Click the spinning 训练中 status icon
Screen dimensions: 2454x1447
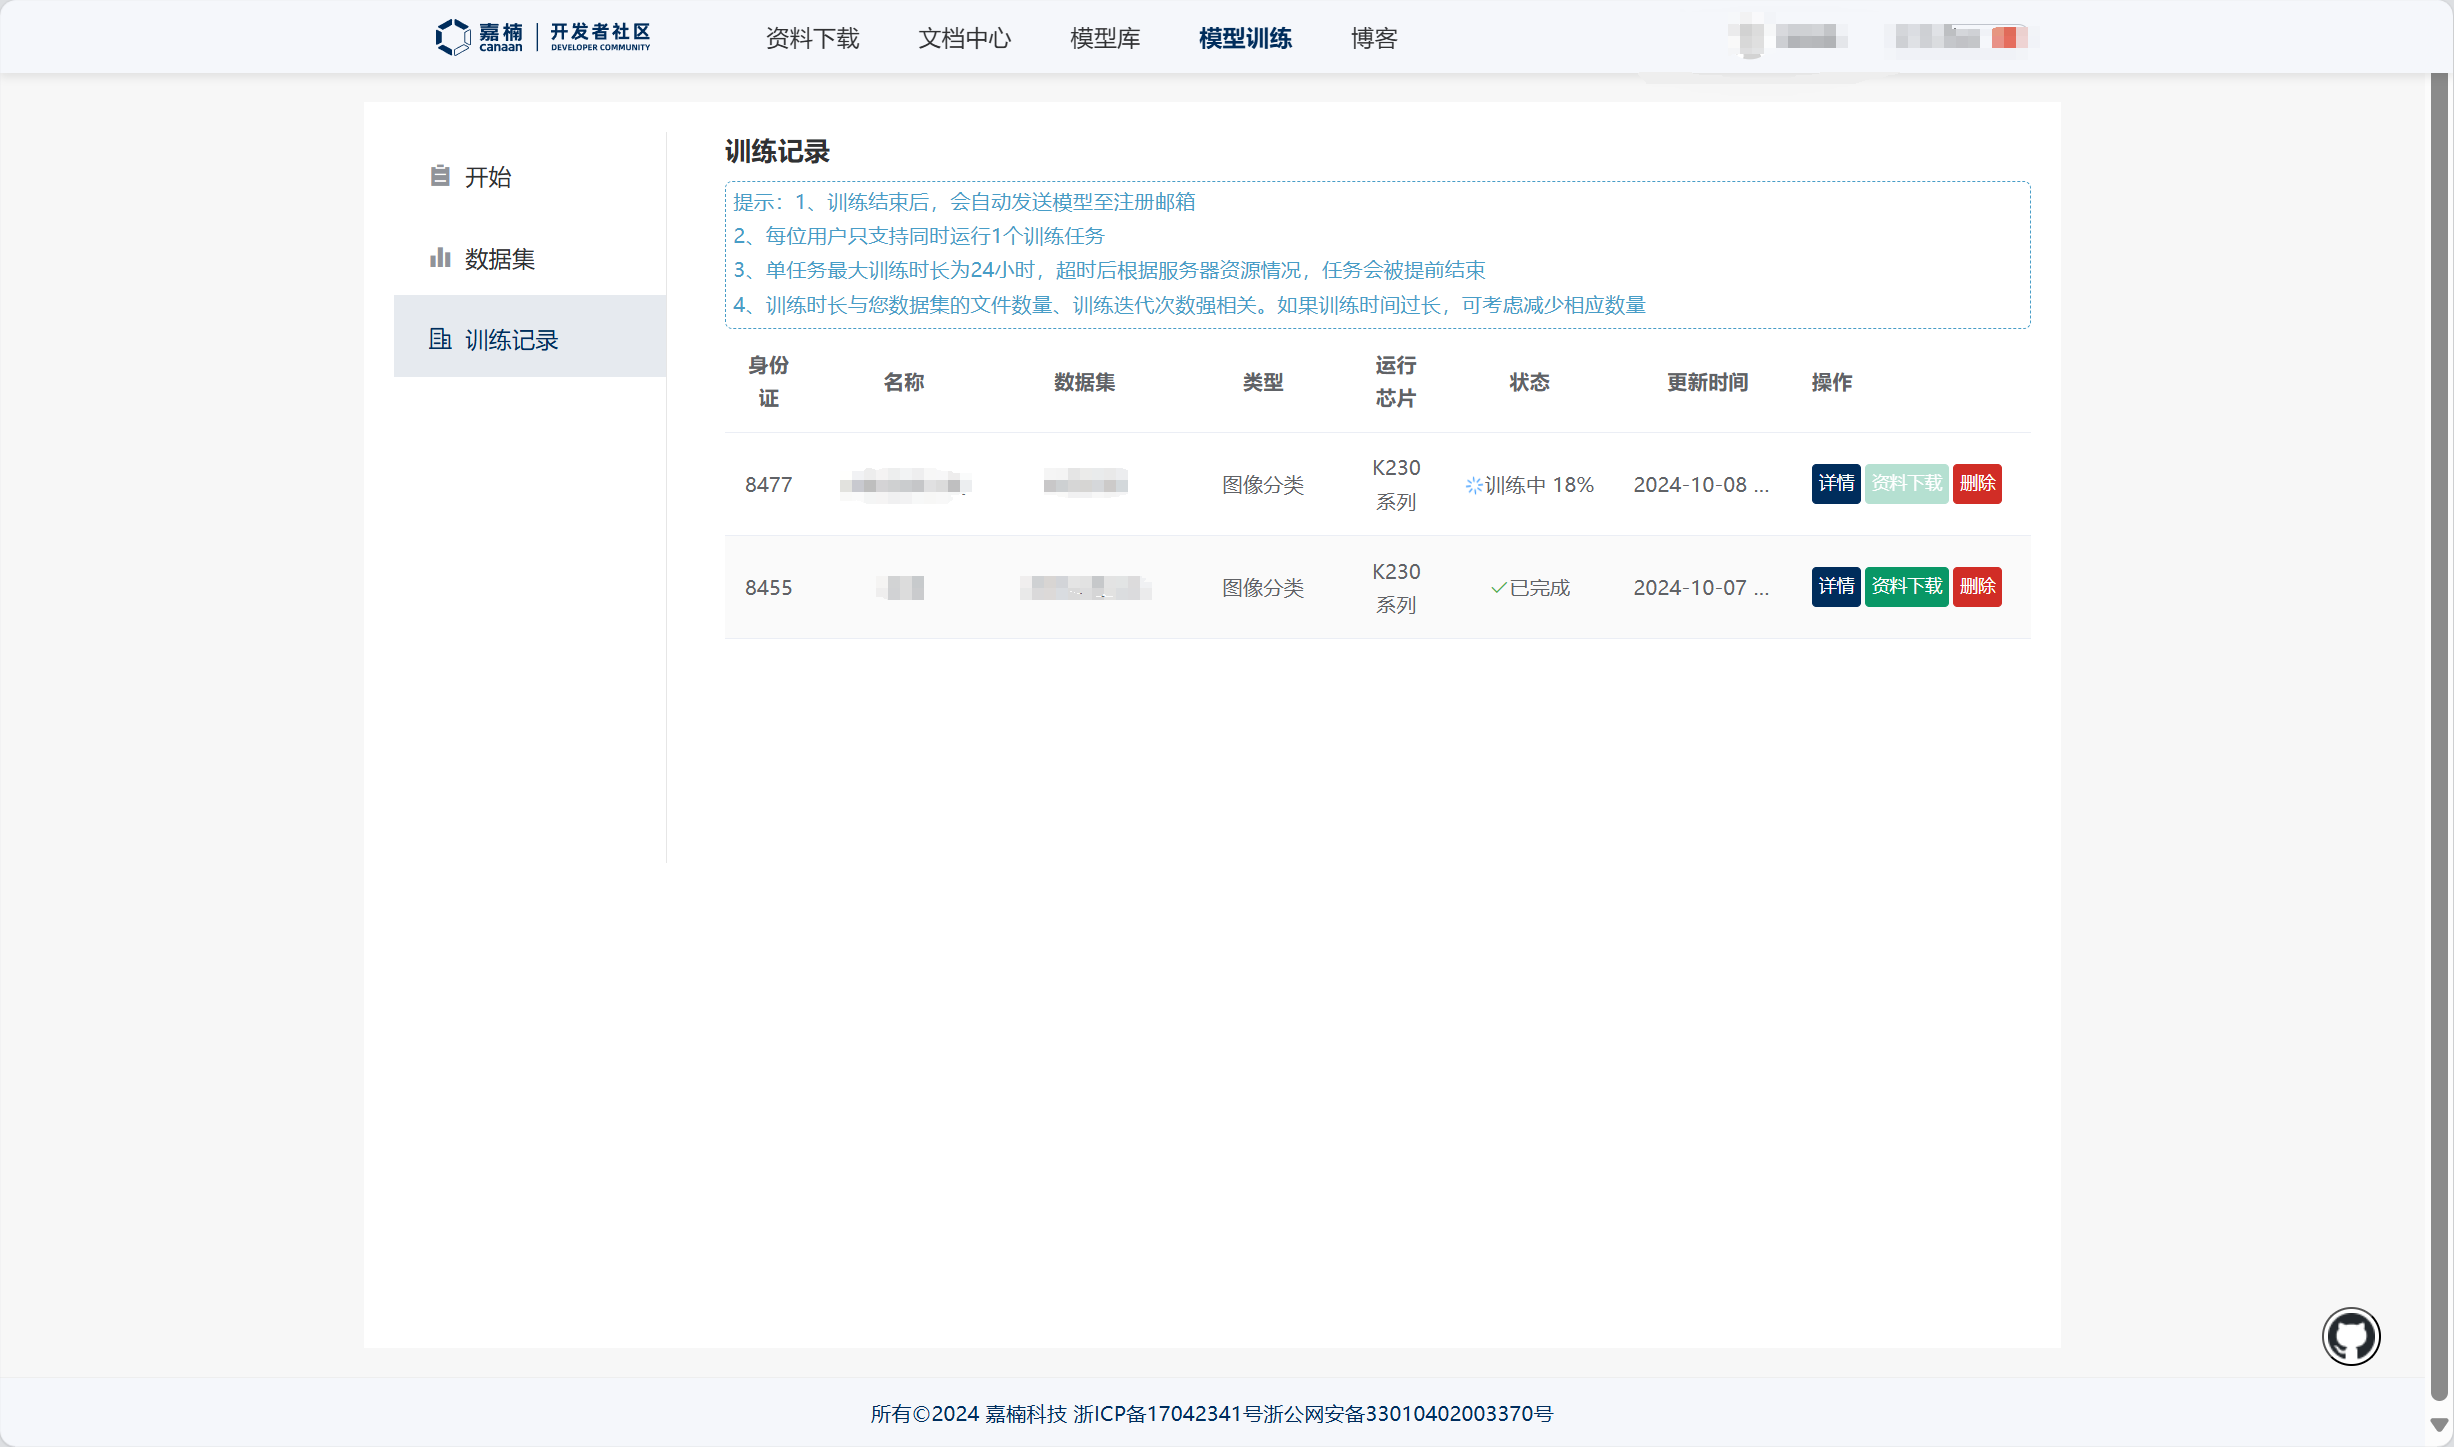coord(1473,486)
